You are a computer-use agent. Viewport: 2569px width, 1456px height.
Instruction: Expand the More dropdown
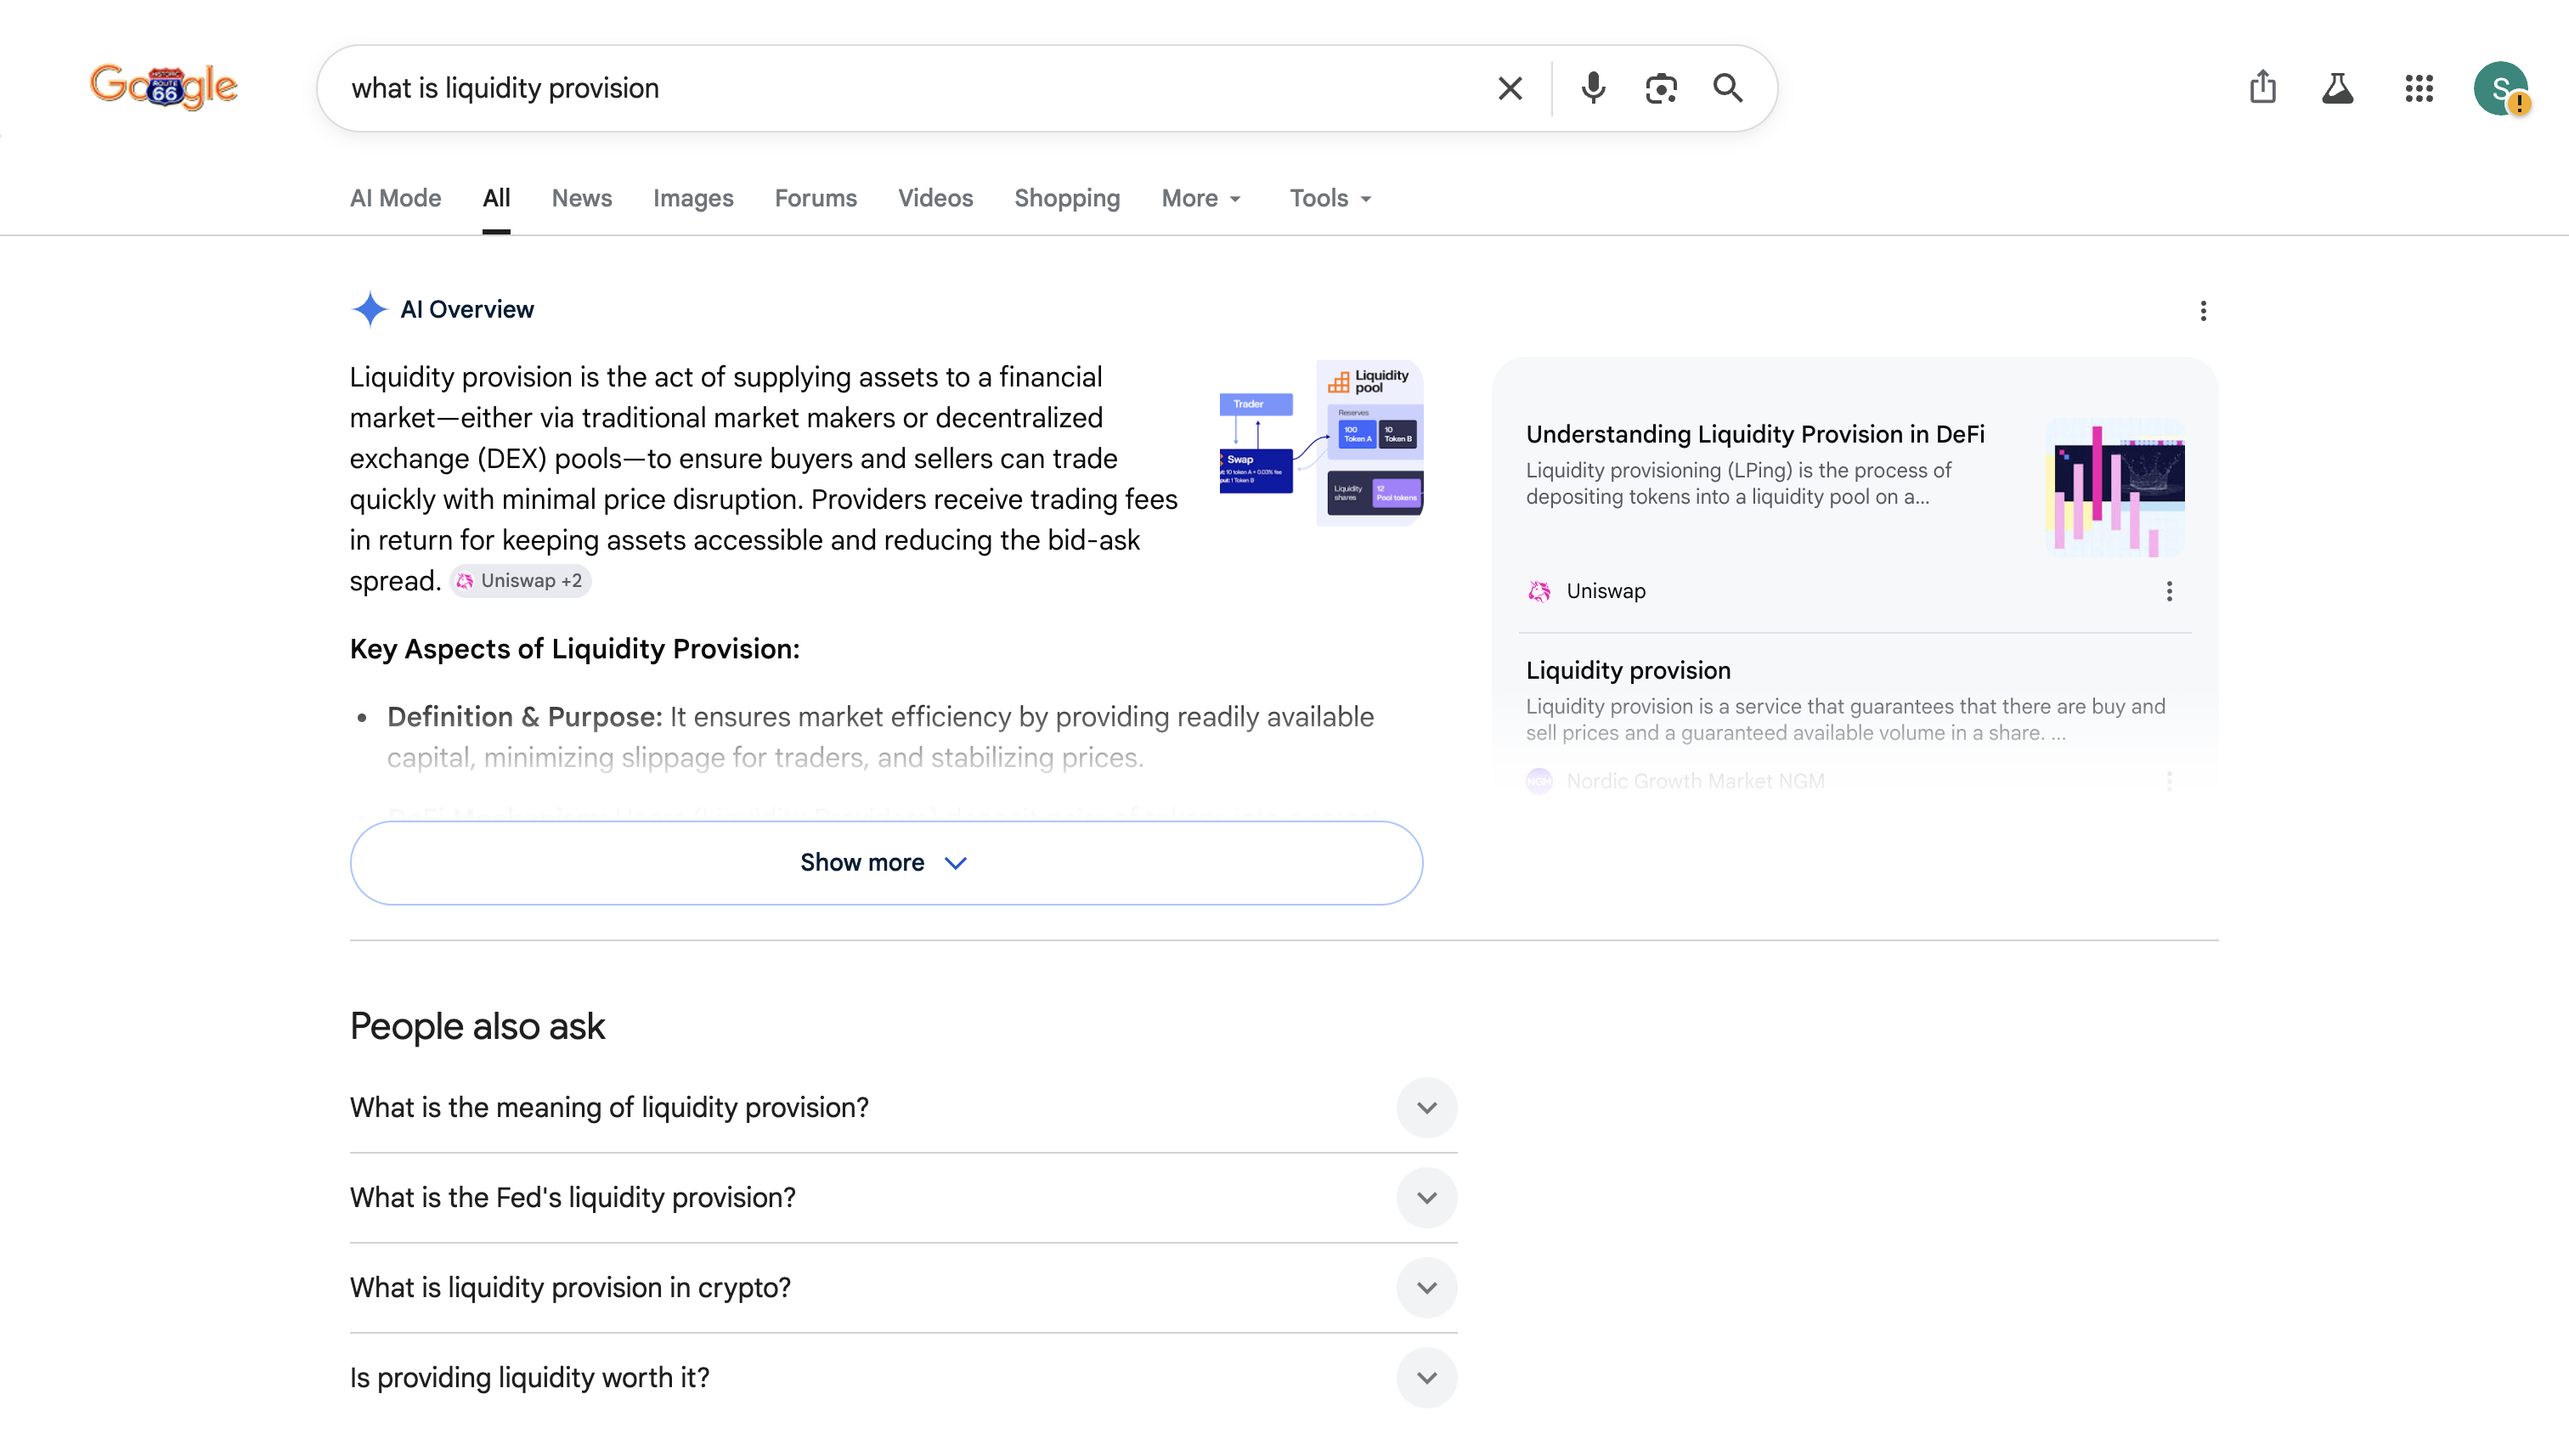(x=1201, y=198)
